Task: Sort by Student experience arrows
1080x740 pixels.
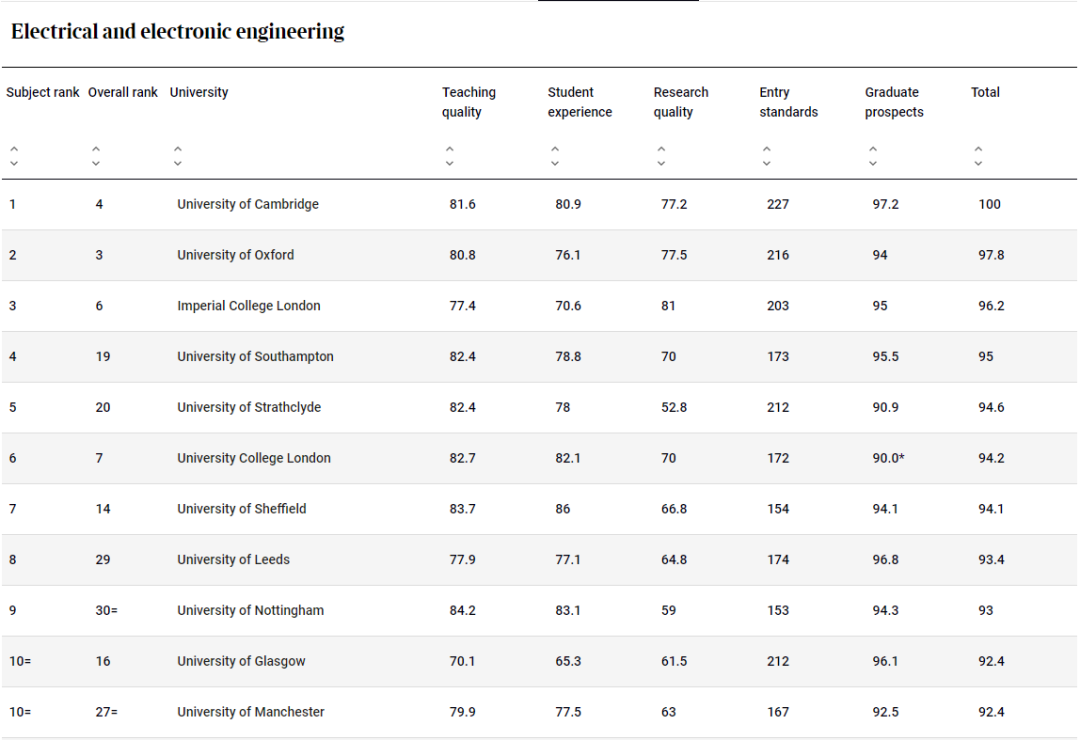Action: coord(555,156)
